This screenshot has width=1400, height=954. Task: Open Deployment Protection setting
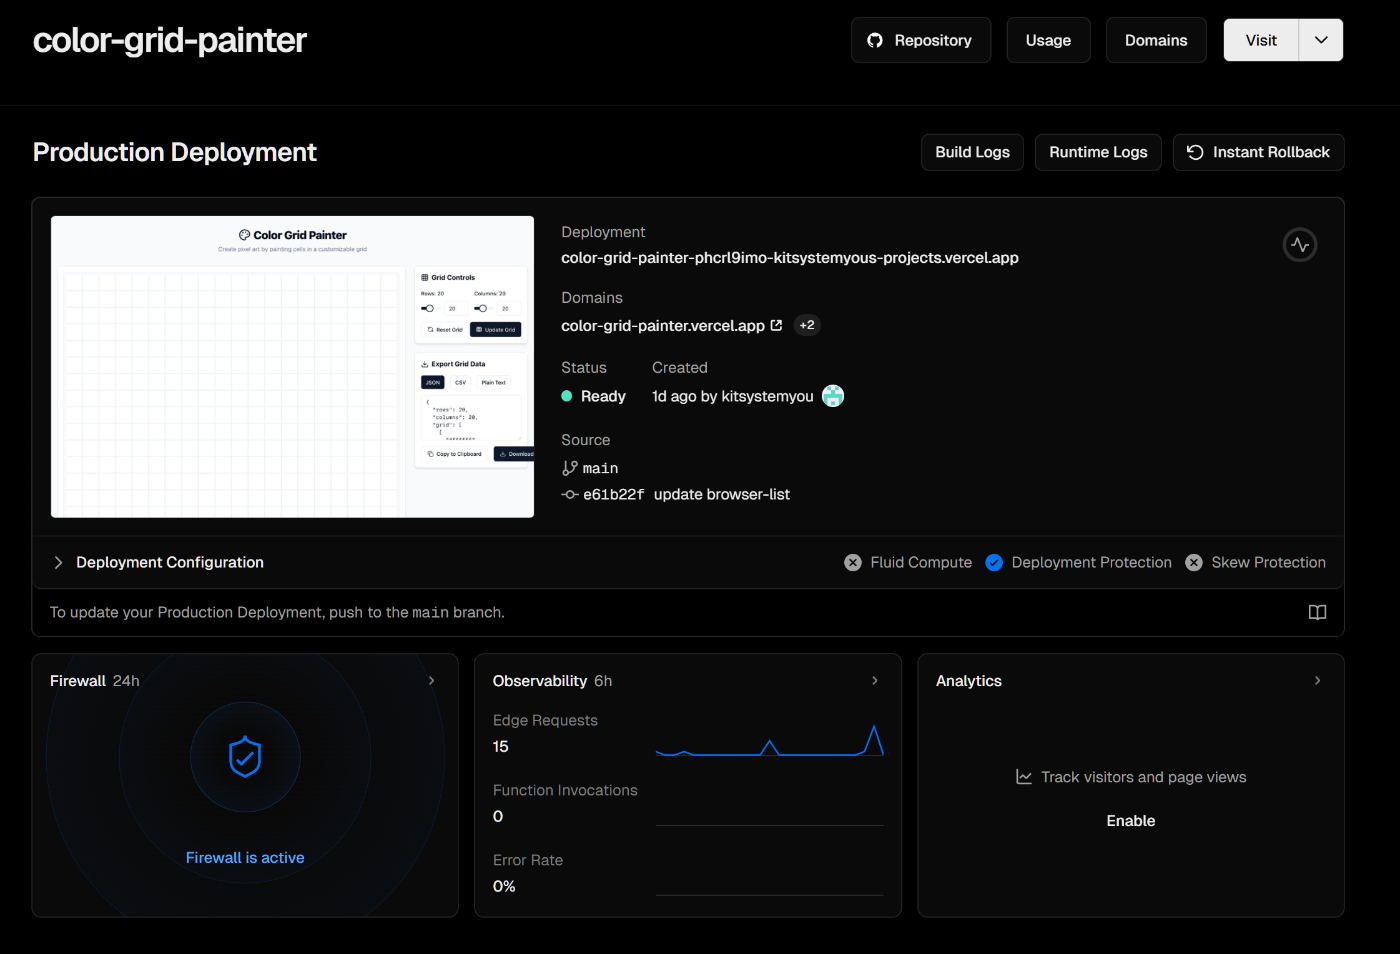(x=1092, y=563)
